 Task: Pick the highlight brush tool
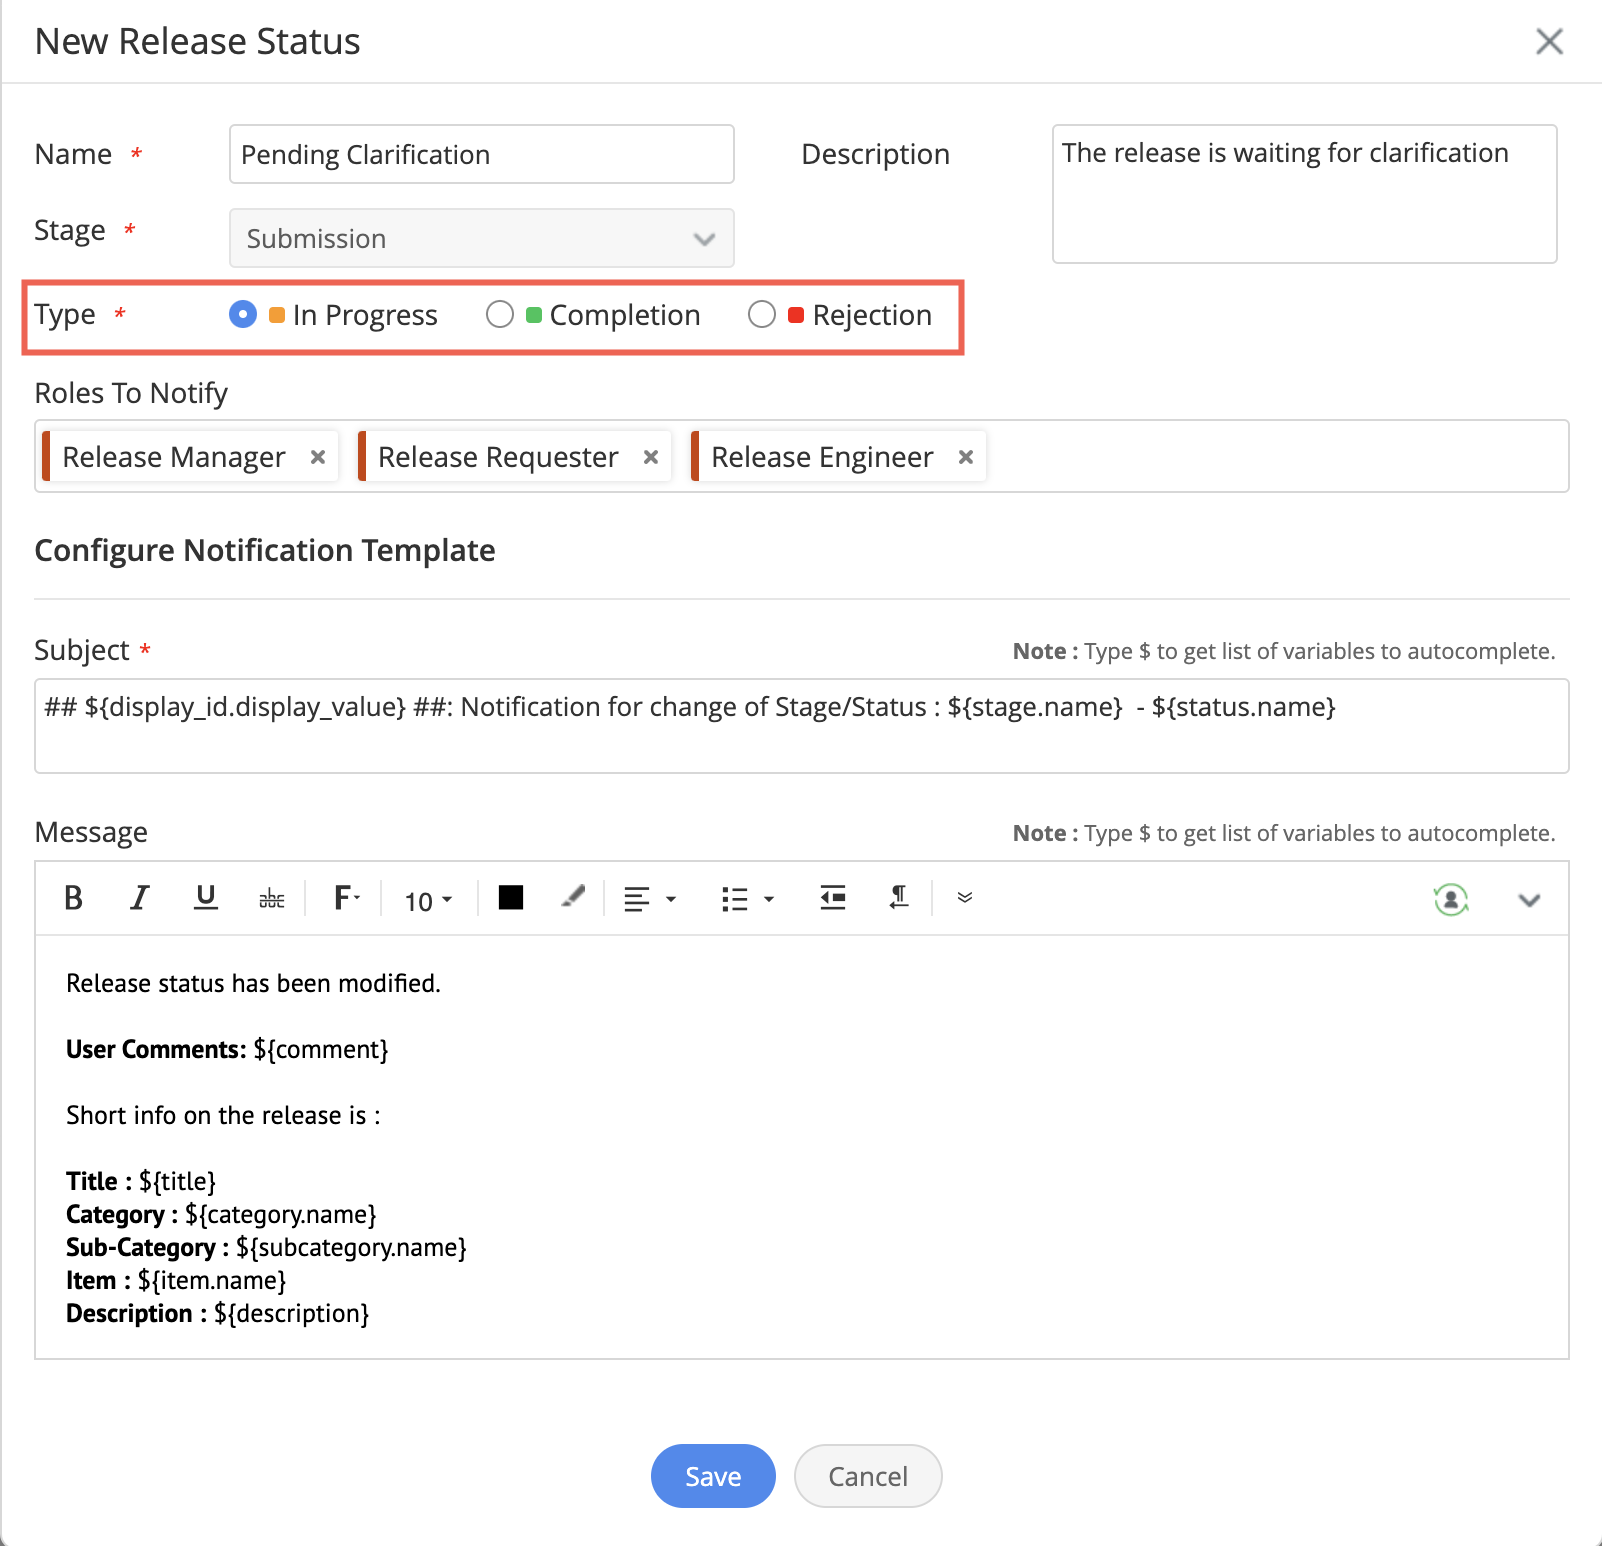[x=573, y=897]
